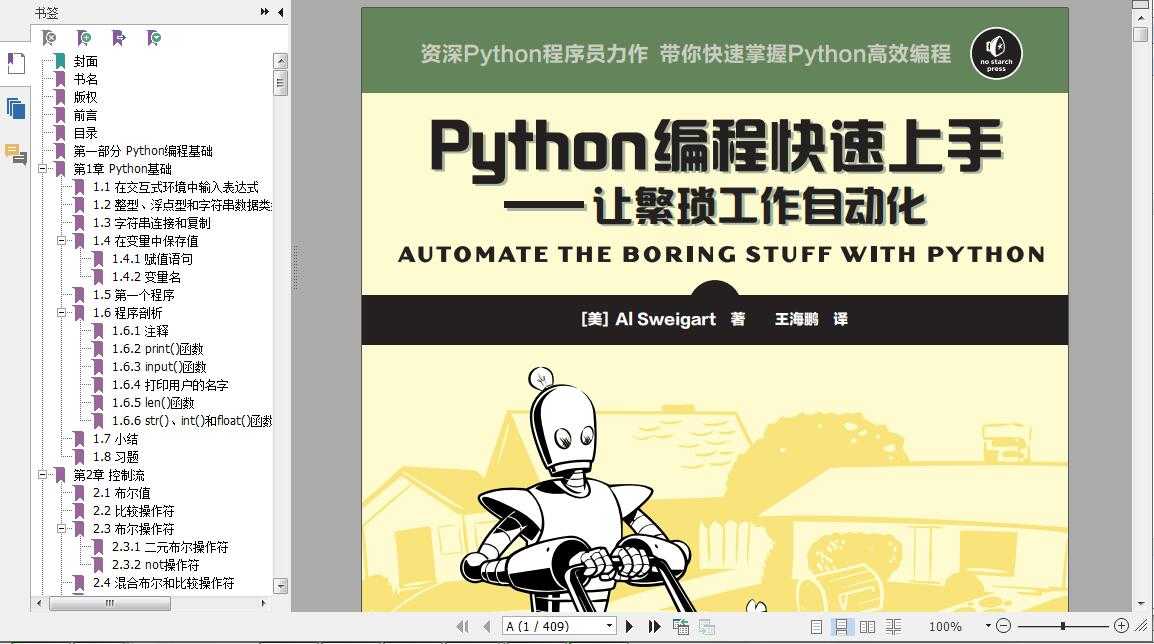The width and height of the screenshot is (1154, 644).
Task: Jump to 1.4.1 赋值语句
Action: point(152,259)
